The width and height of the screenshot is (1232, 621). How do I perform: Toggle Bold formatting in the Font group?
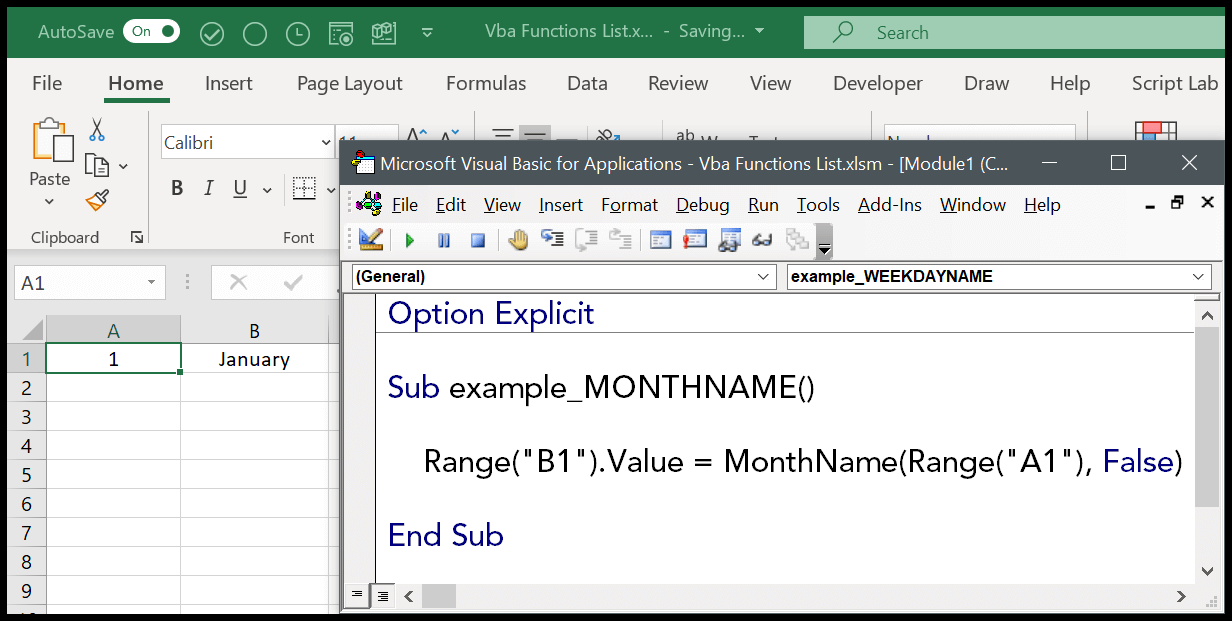(177, 188)
